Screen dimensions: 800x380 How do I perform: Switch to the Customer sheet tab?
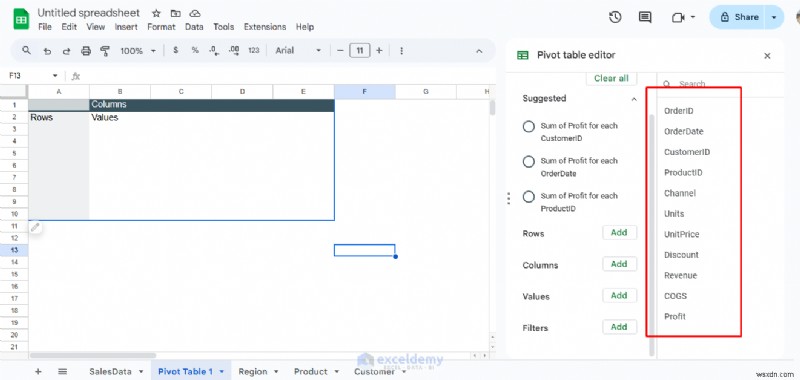(x=374, y=372)
